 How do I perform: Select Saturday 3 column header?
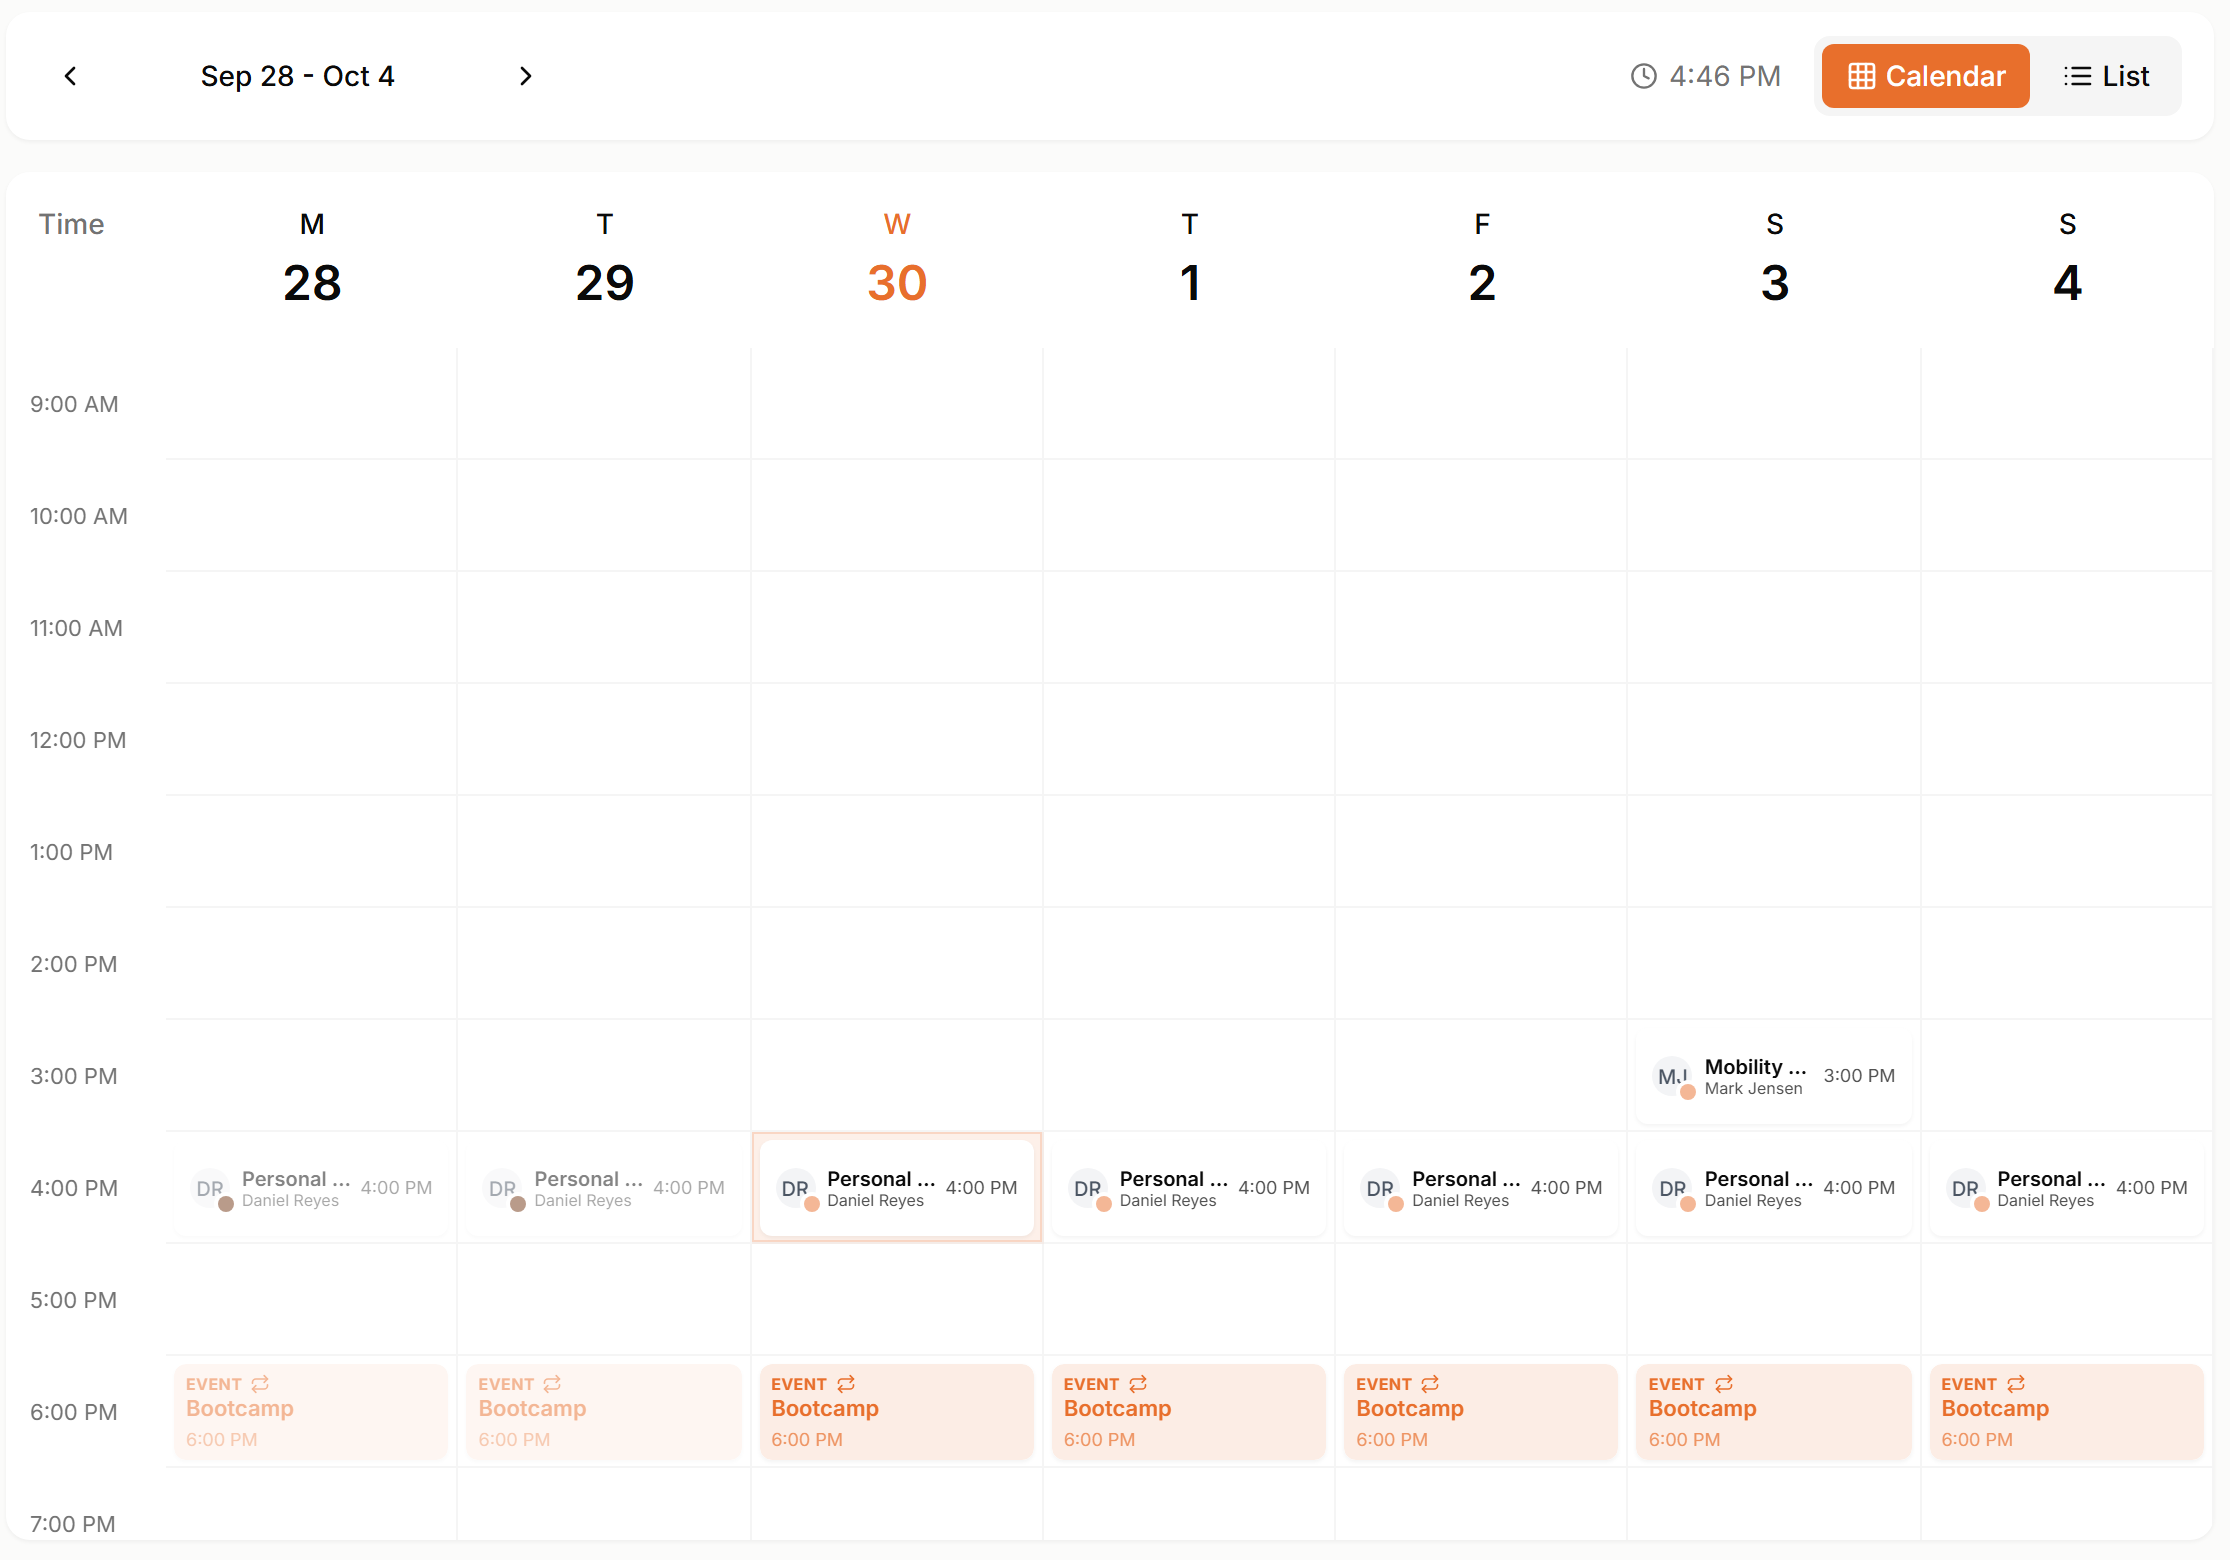click(1775, 258)
